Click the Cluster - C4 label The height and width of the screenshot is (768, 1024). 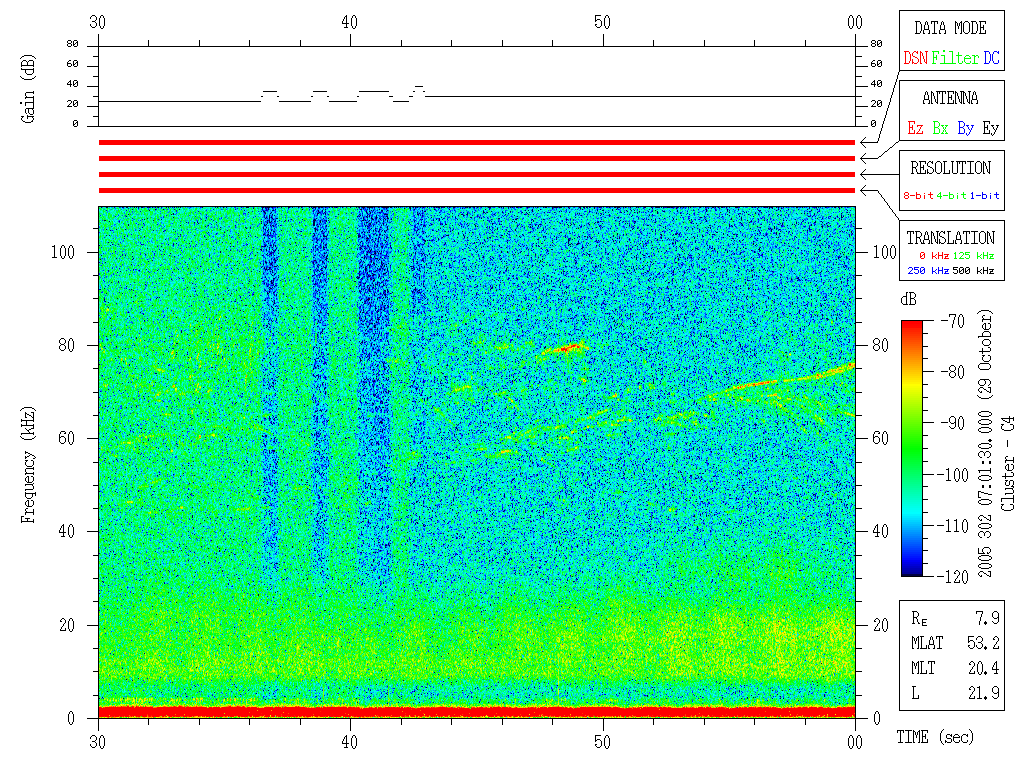coord(1008,463)
